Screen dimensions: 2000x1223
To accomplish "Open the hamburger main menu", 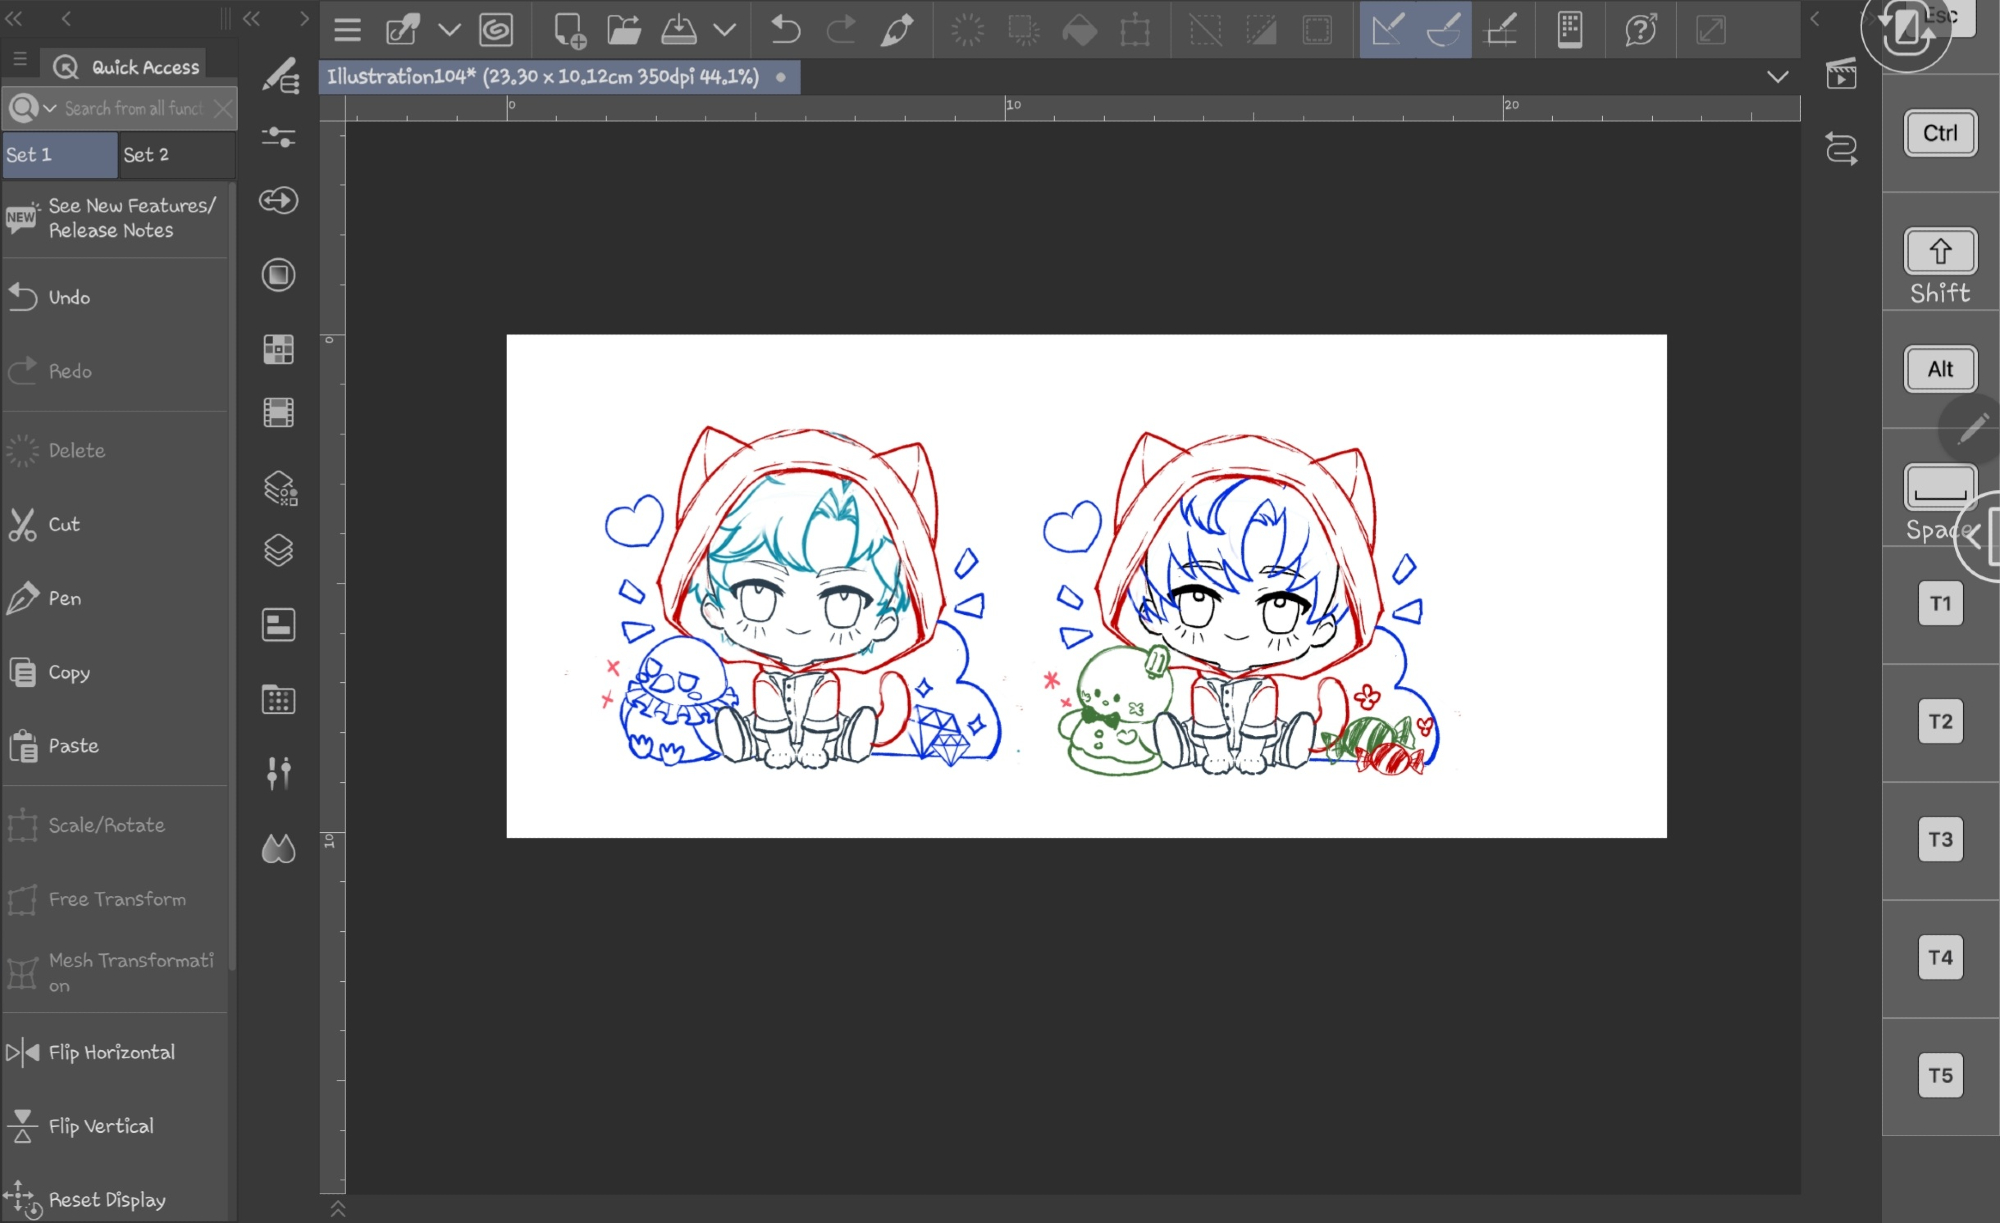I will point(347,30).
